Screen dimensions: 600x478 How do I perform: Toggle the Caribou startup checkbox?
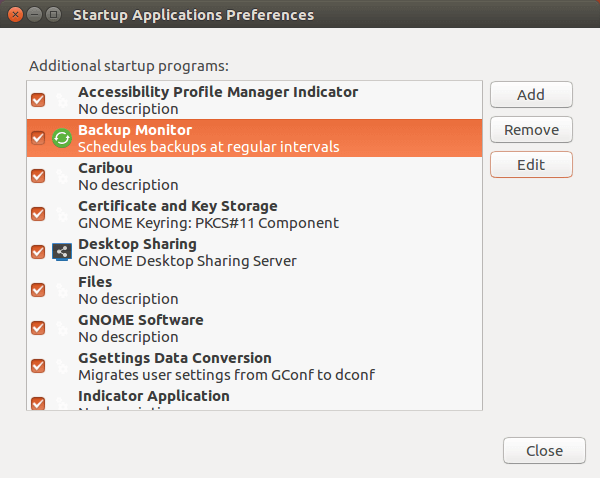38,176
